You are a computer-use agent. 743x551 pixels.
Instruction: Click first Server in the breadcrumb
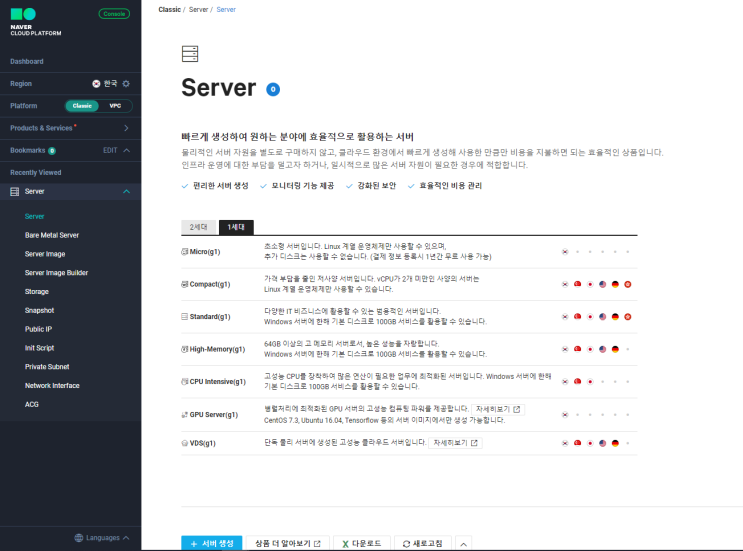198,9
